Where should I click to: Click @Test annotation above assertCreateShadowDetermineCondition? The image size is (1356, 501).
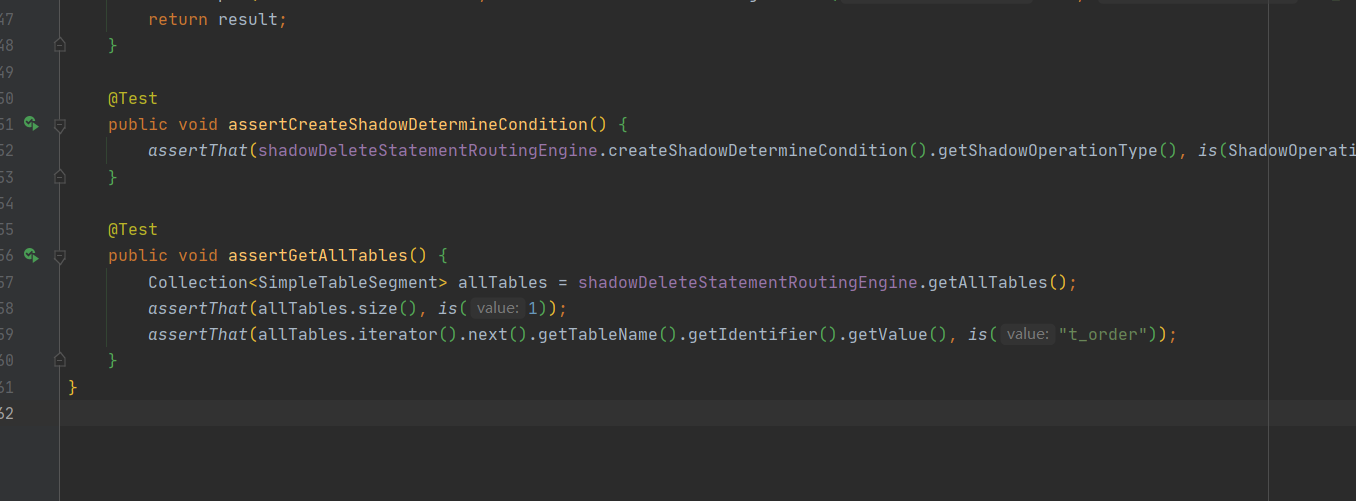(x=133, y=98)
